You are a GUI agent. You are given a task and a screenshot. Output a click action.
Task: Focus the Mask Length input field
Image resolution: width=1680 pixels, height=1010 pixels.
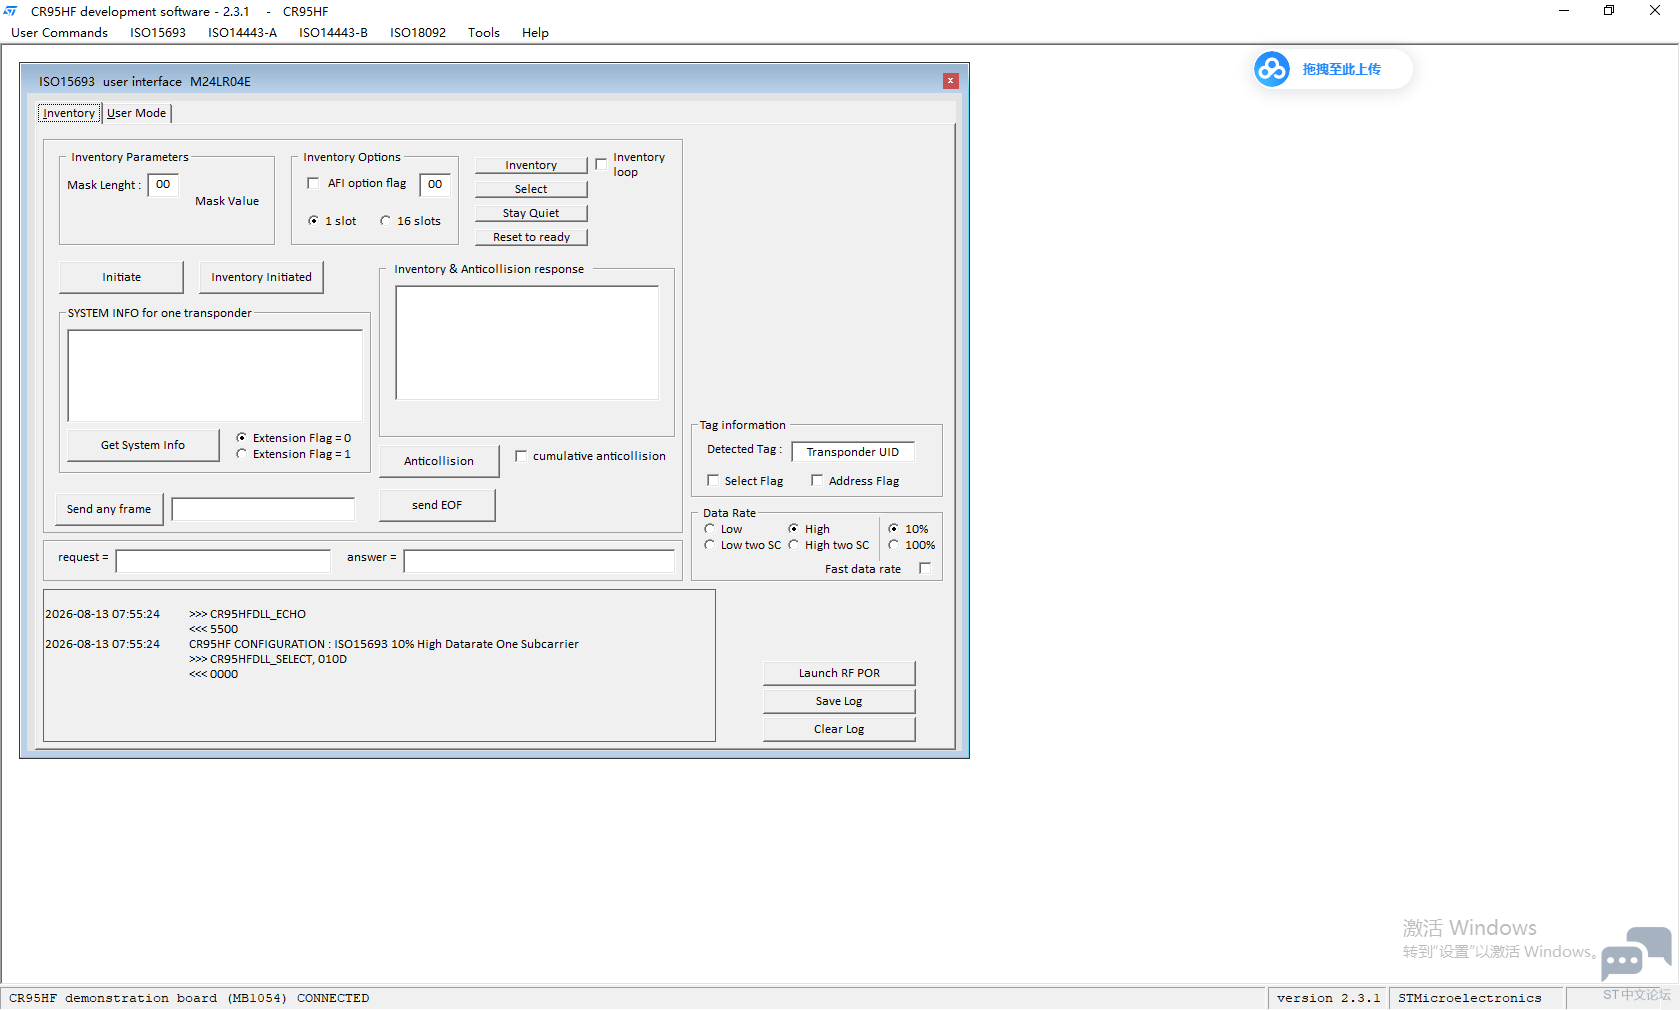[163, 185]
